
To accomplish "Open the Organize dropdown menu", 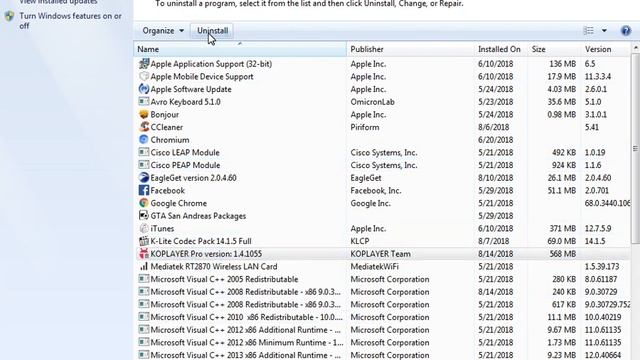I will (163, 31).
